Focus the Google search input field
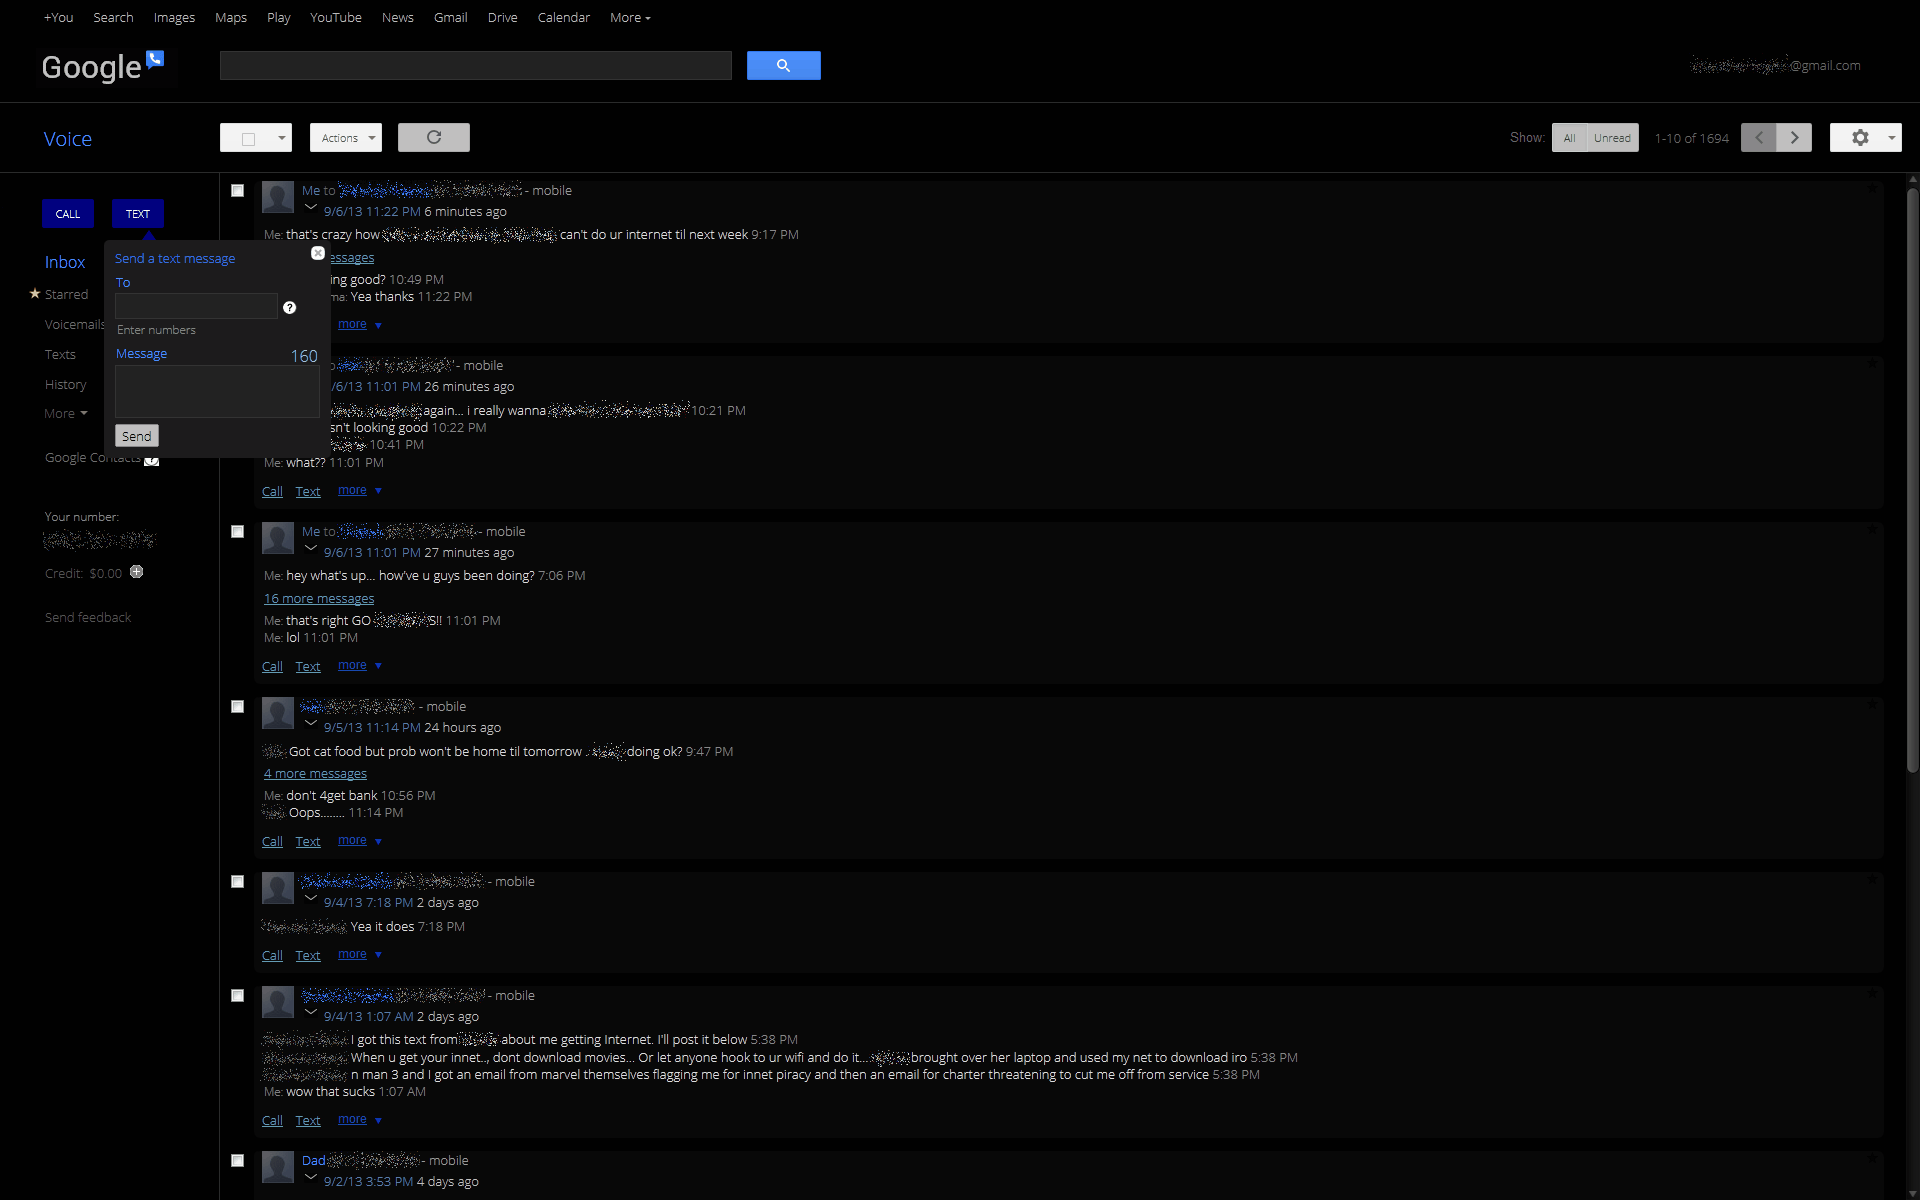 pos(476,65)
